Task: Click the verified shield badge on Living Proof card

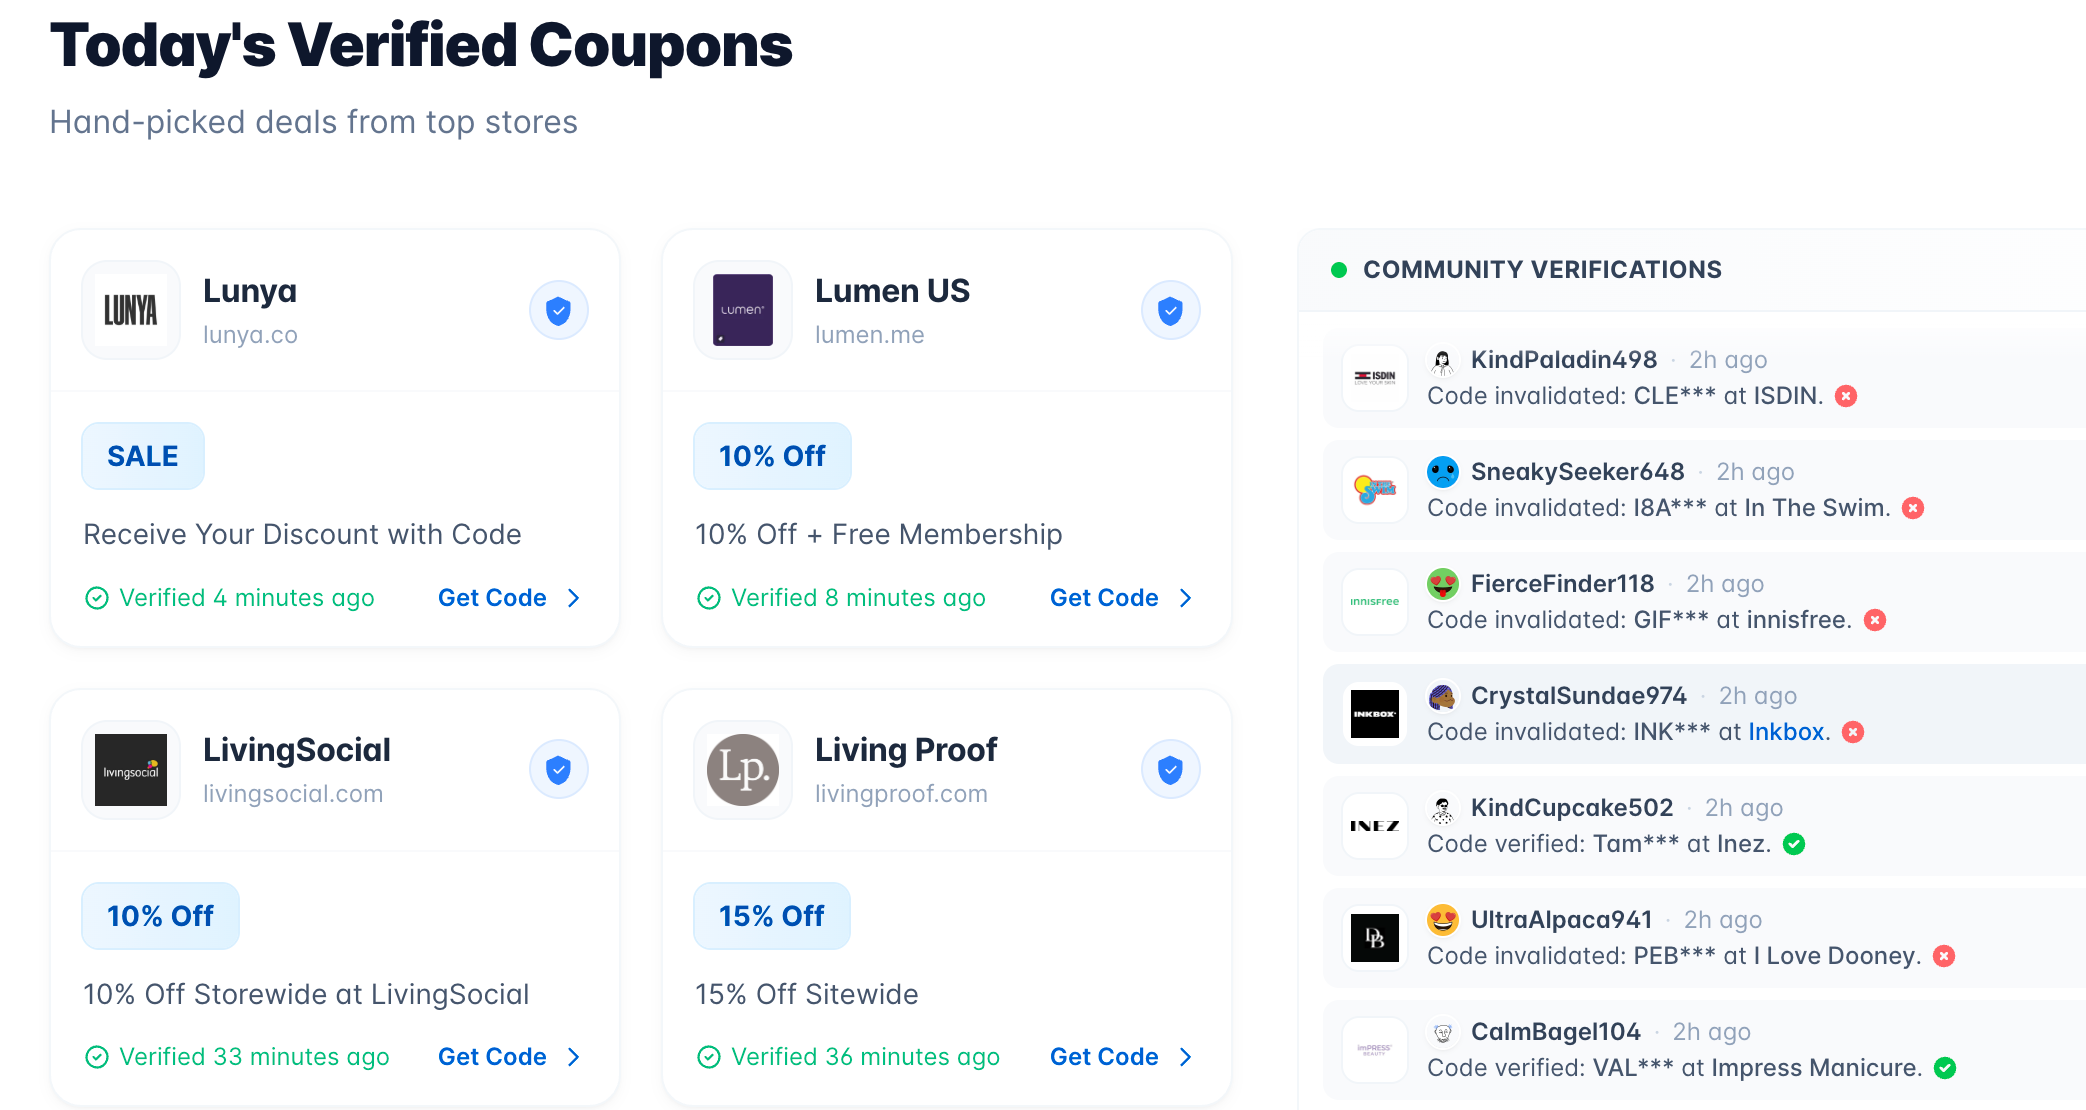Action: [1171, 770]
